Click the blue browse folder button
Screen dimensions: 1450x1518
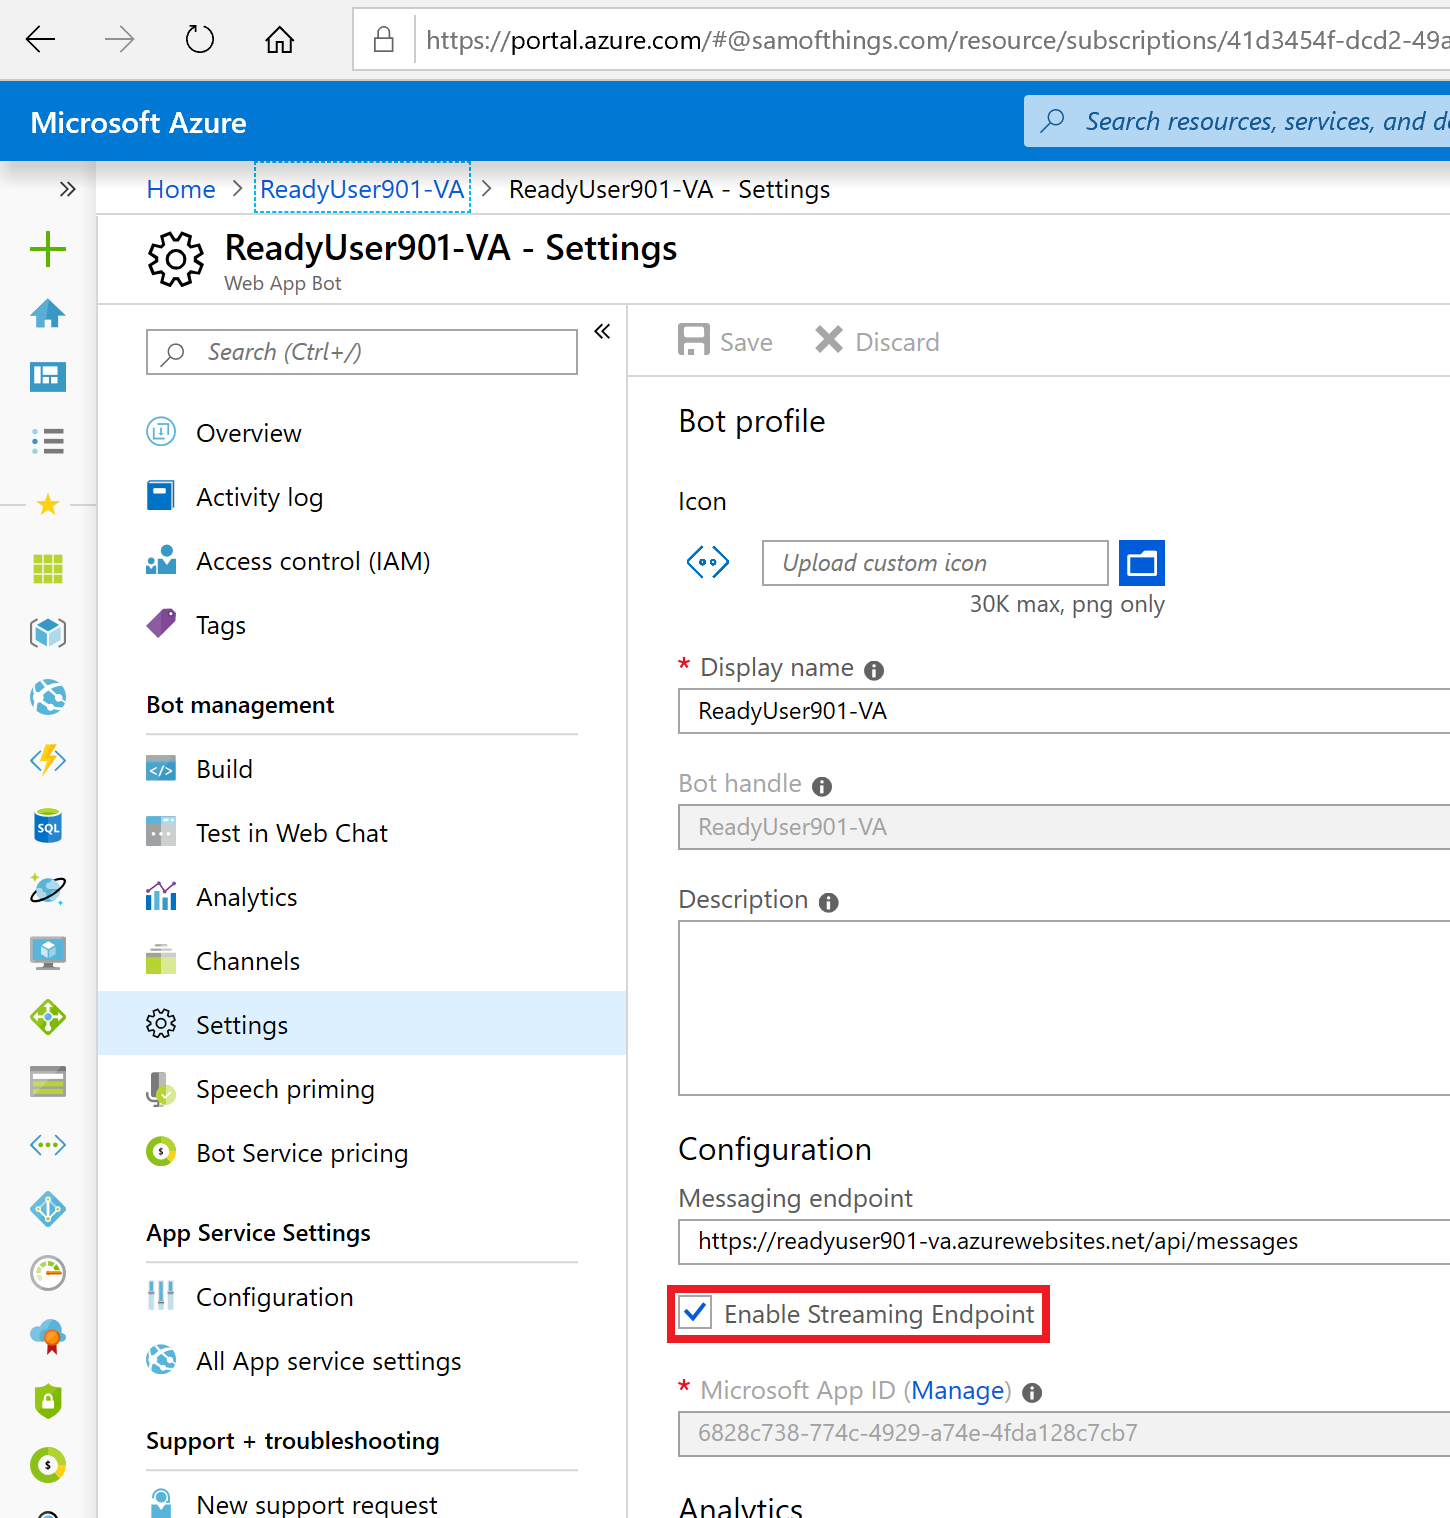pos(1142,563)
